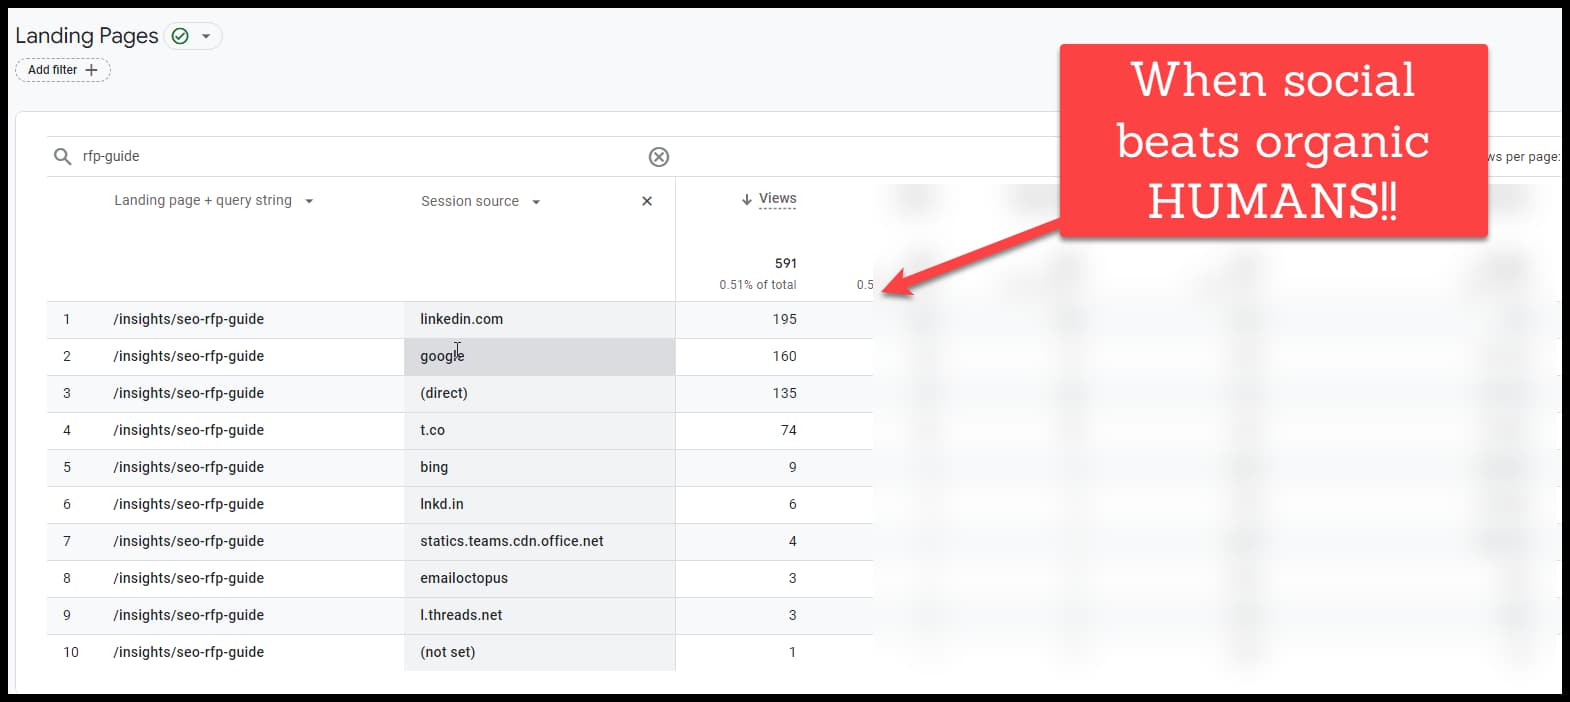Image resolution: width=1570 pixels, height=702 pixels.
Task: Click the t.co session source cell
Action: [432, 430]
